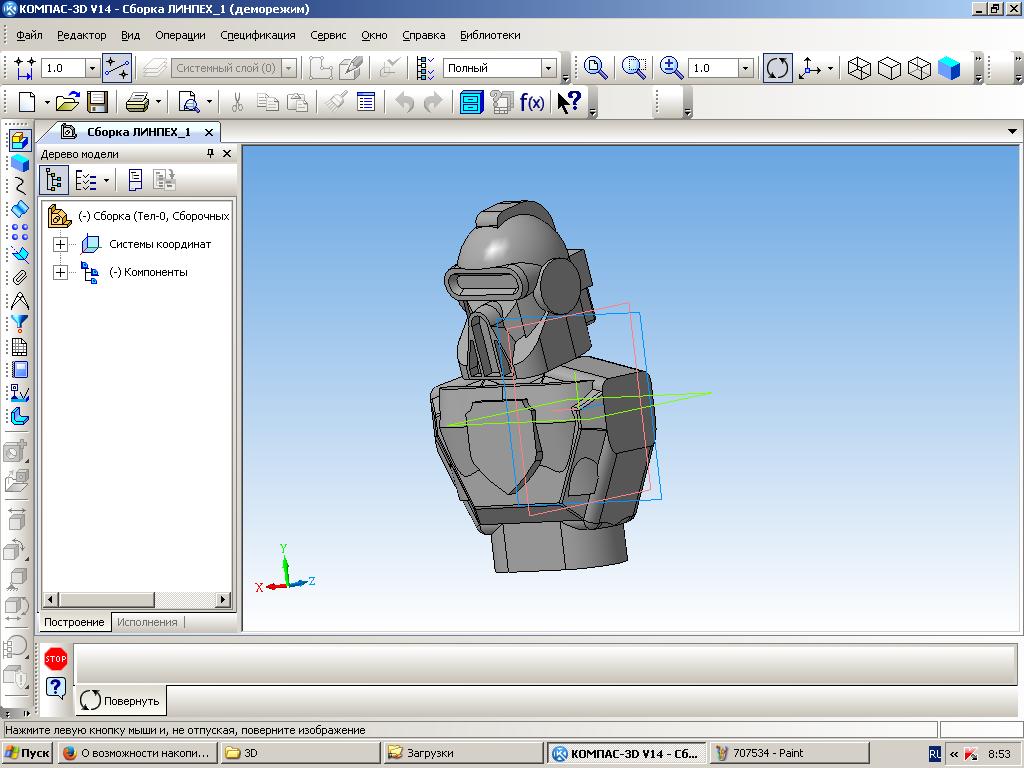The width and height of the screenshot is (1024, 770).
Task: Click the Open file folder icon
Action: [67, 103]
